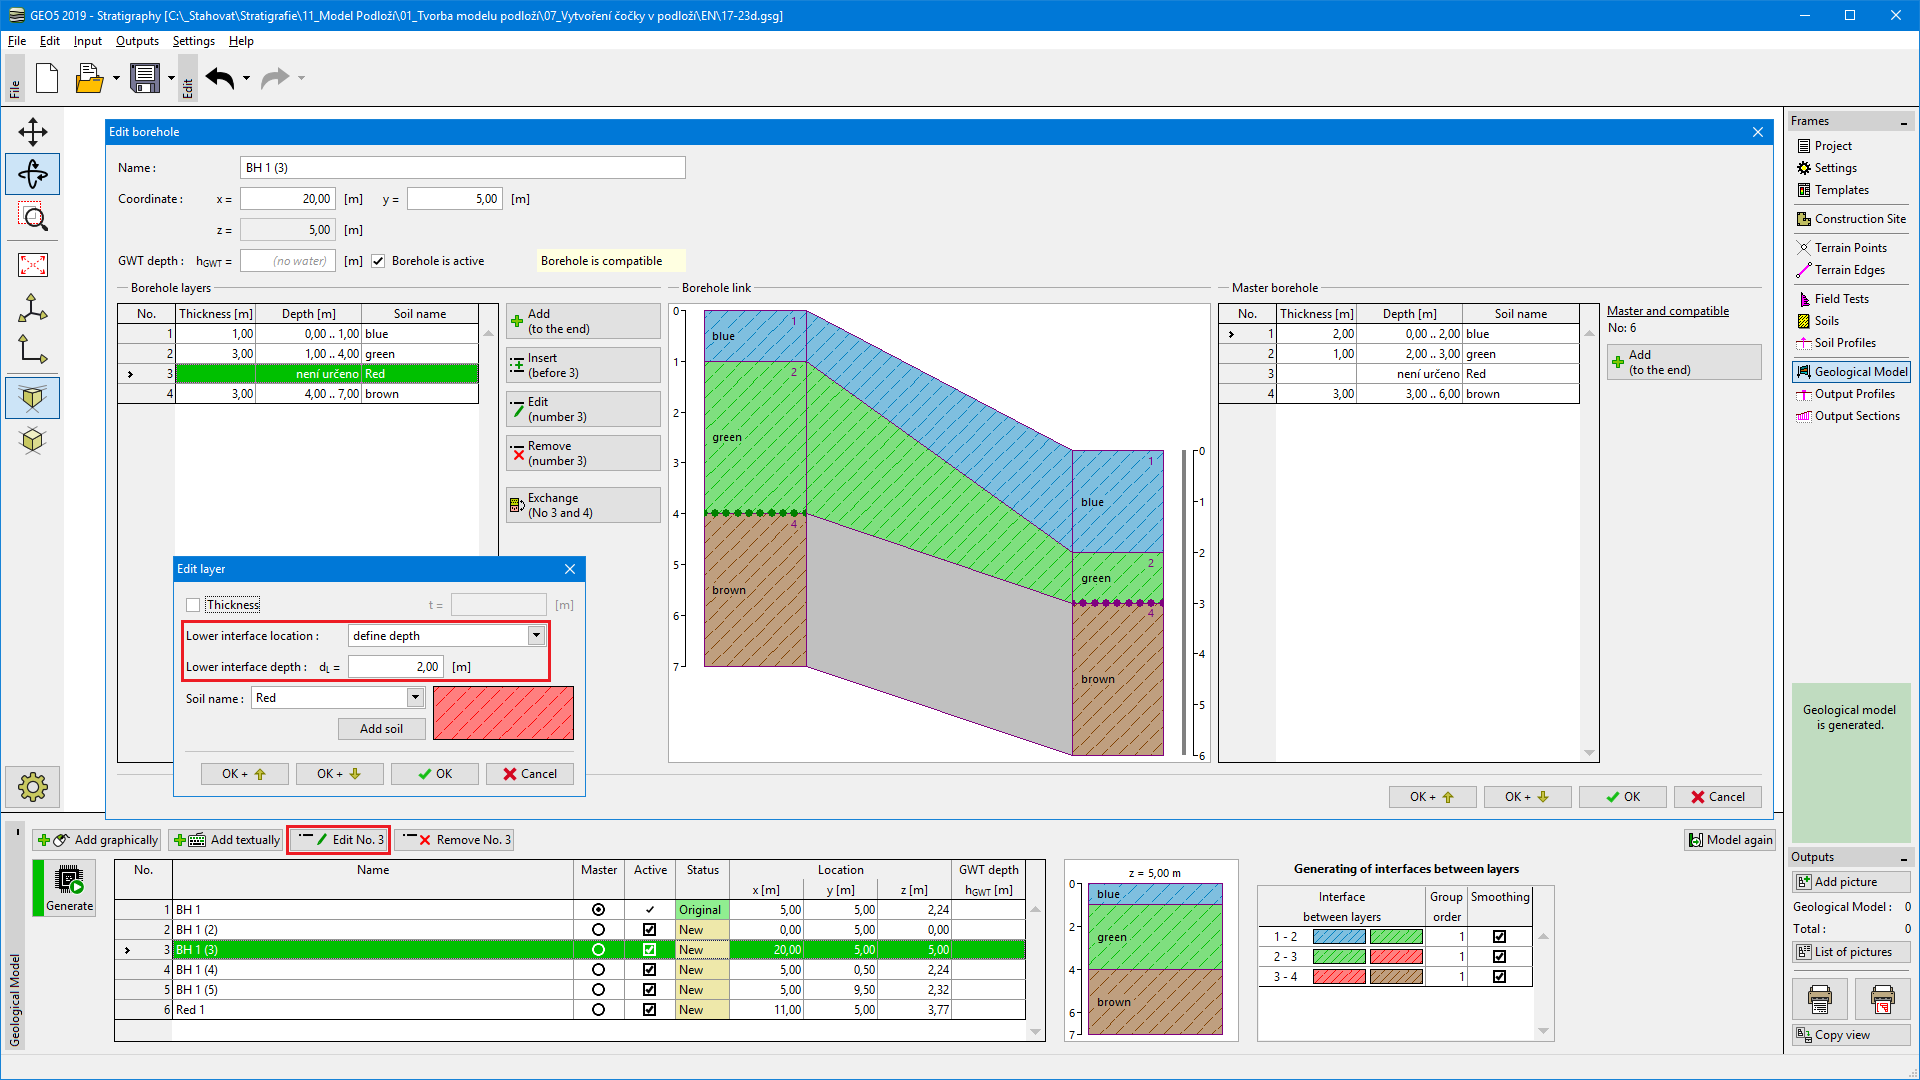
Task: Open Lower interface location dropdown
Action: pyautogui.click(x=536, y=636)
